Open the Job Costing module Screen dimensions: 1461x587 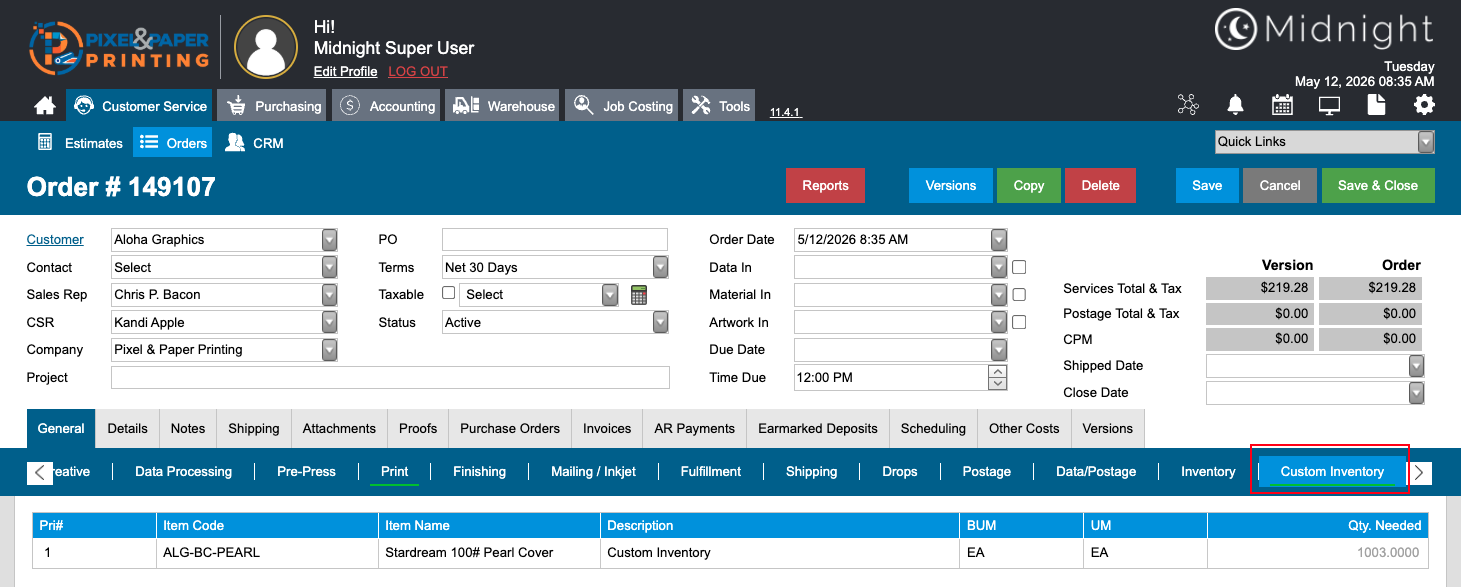click(x=621, y=106)
